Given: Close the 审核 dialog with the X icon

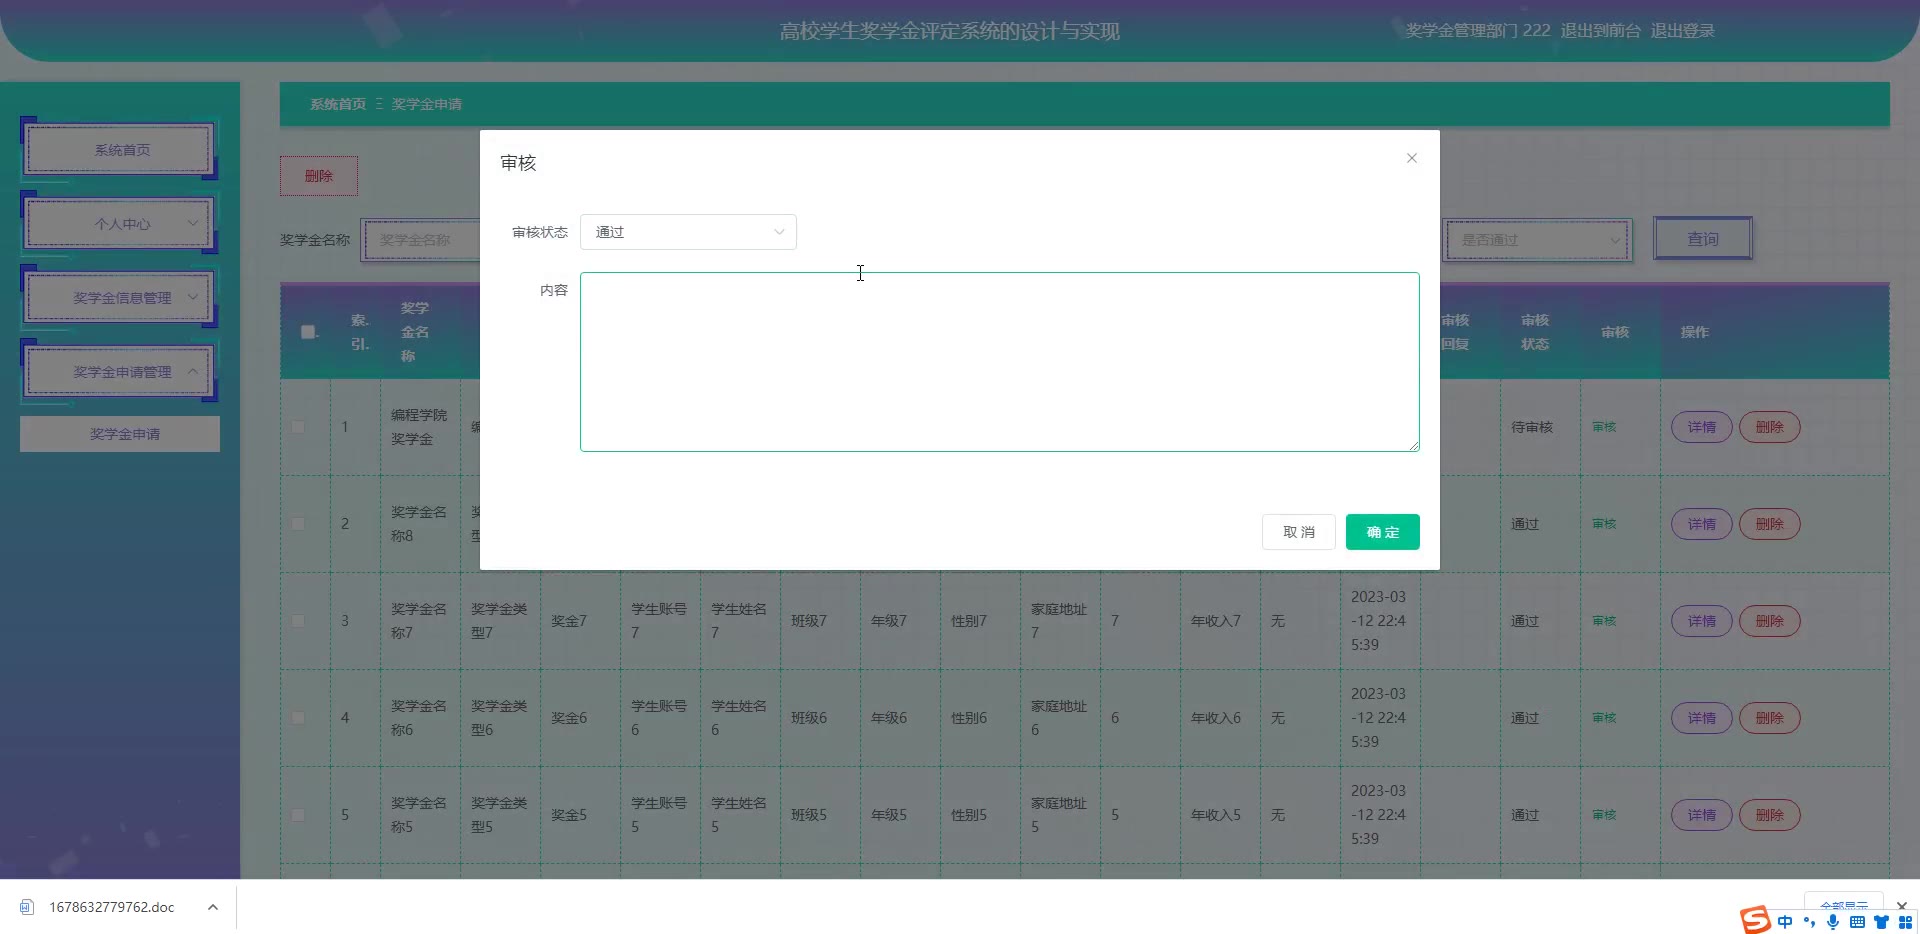Looking at the screenshot, I should pos(1411,158).
